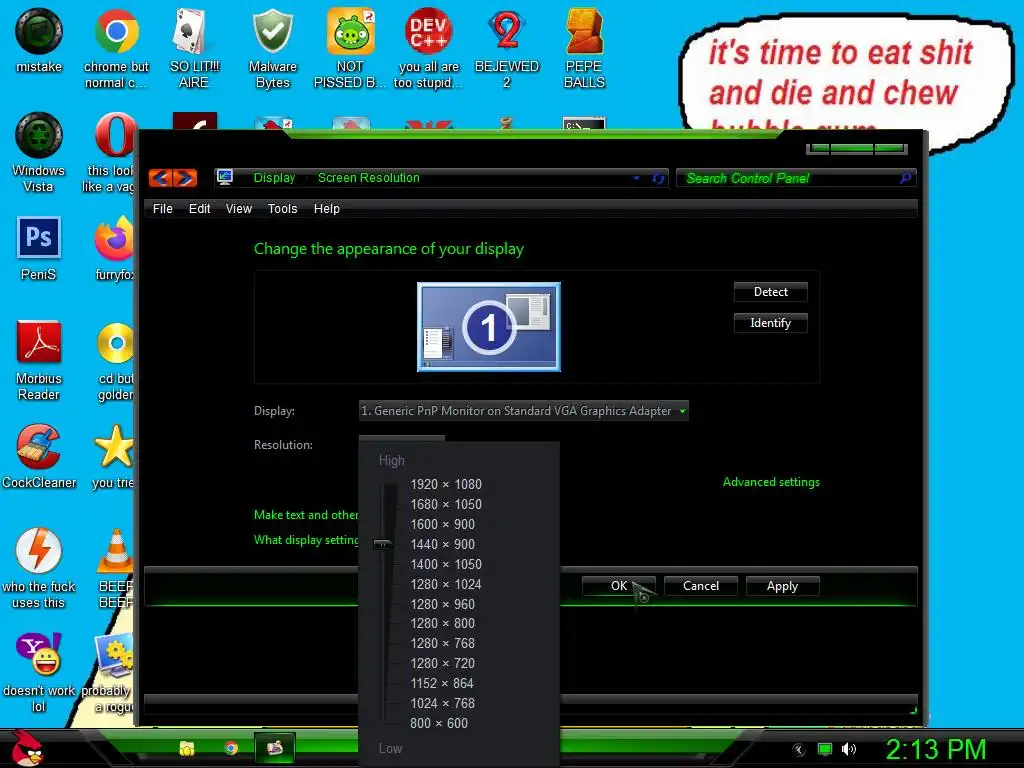Image resolution: width=1024 pixels, height=768 pixels.
Task: Click the Identify button
Action: (x=771, y=323)
